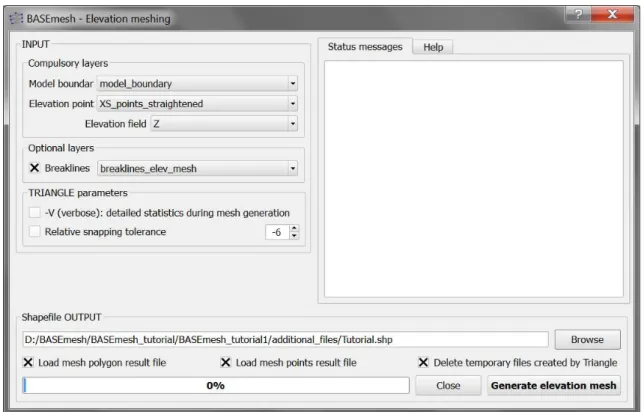Image resolution: width=644 pixels, height=412 pixels.
Task: Open the Elevation point layer dropdown
Action: (197, 104)
